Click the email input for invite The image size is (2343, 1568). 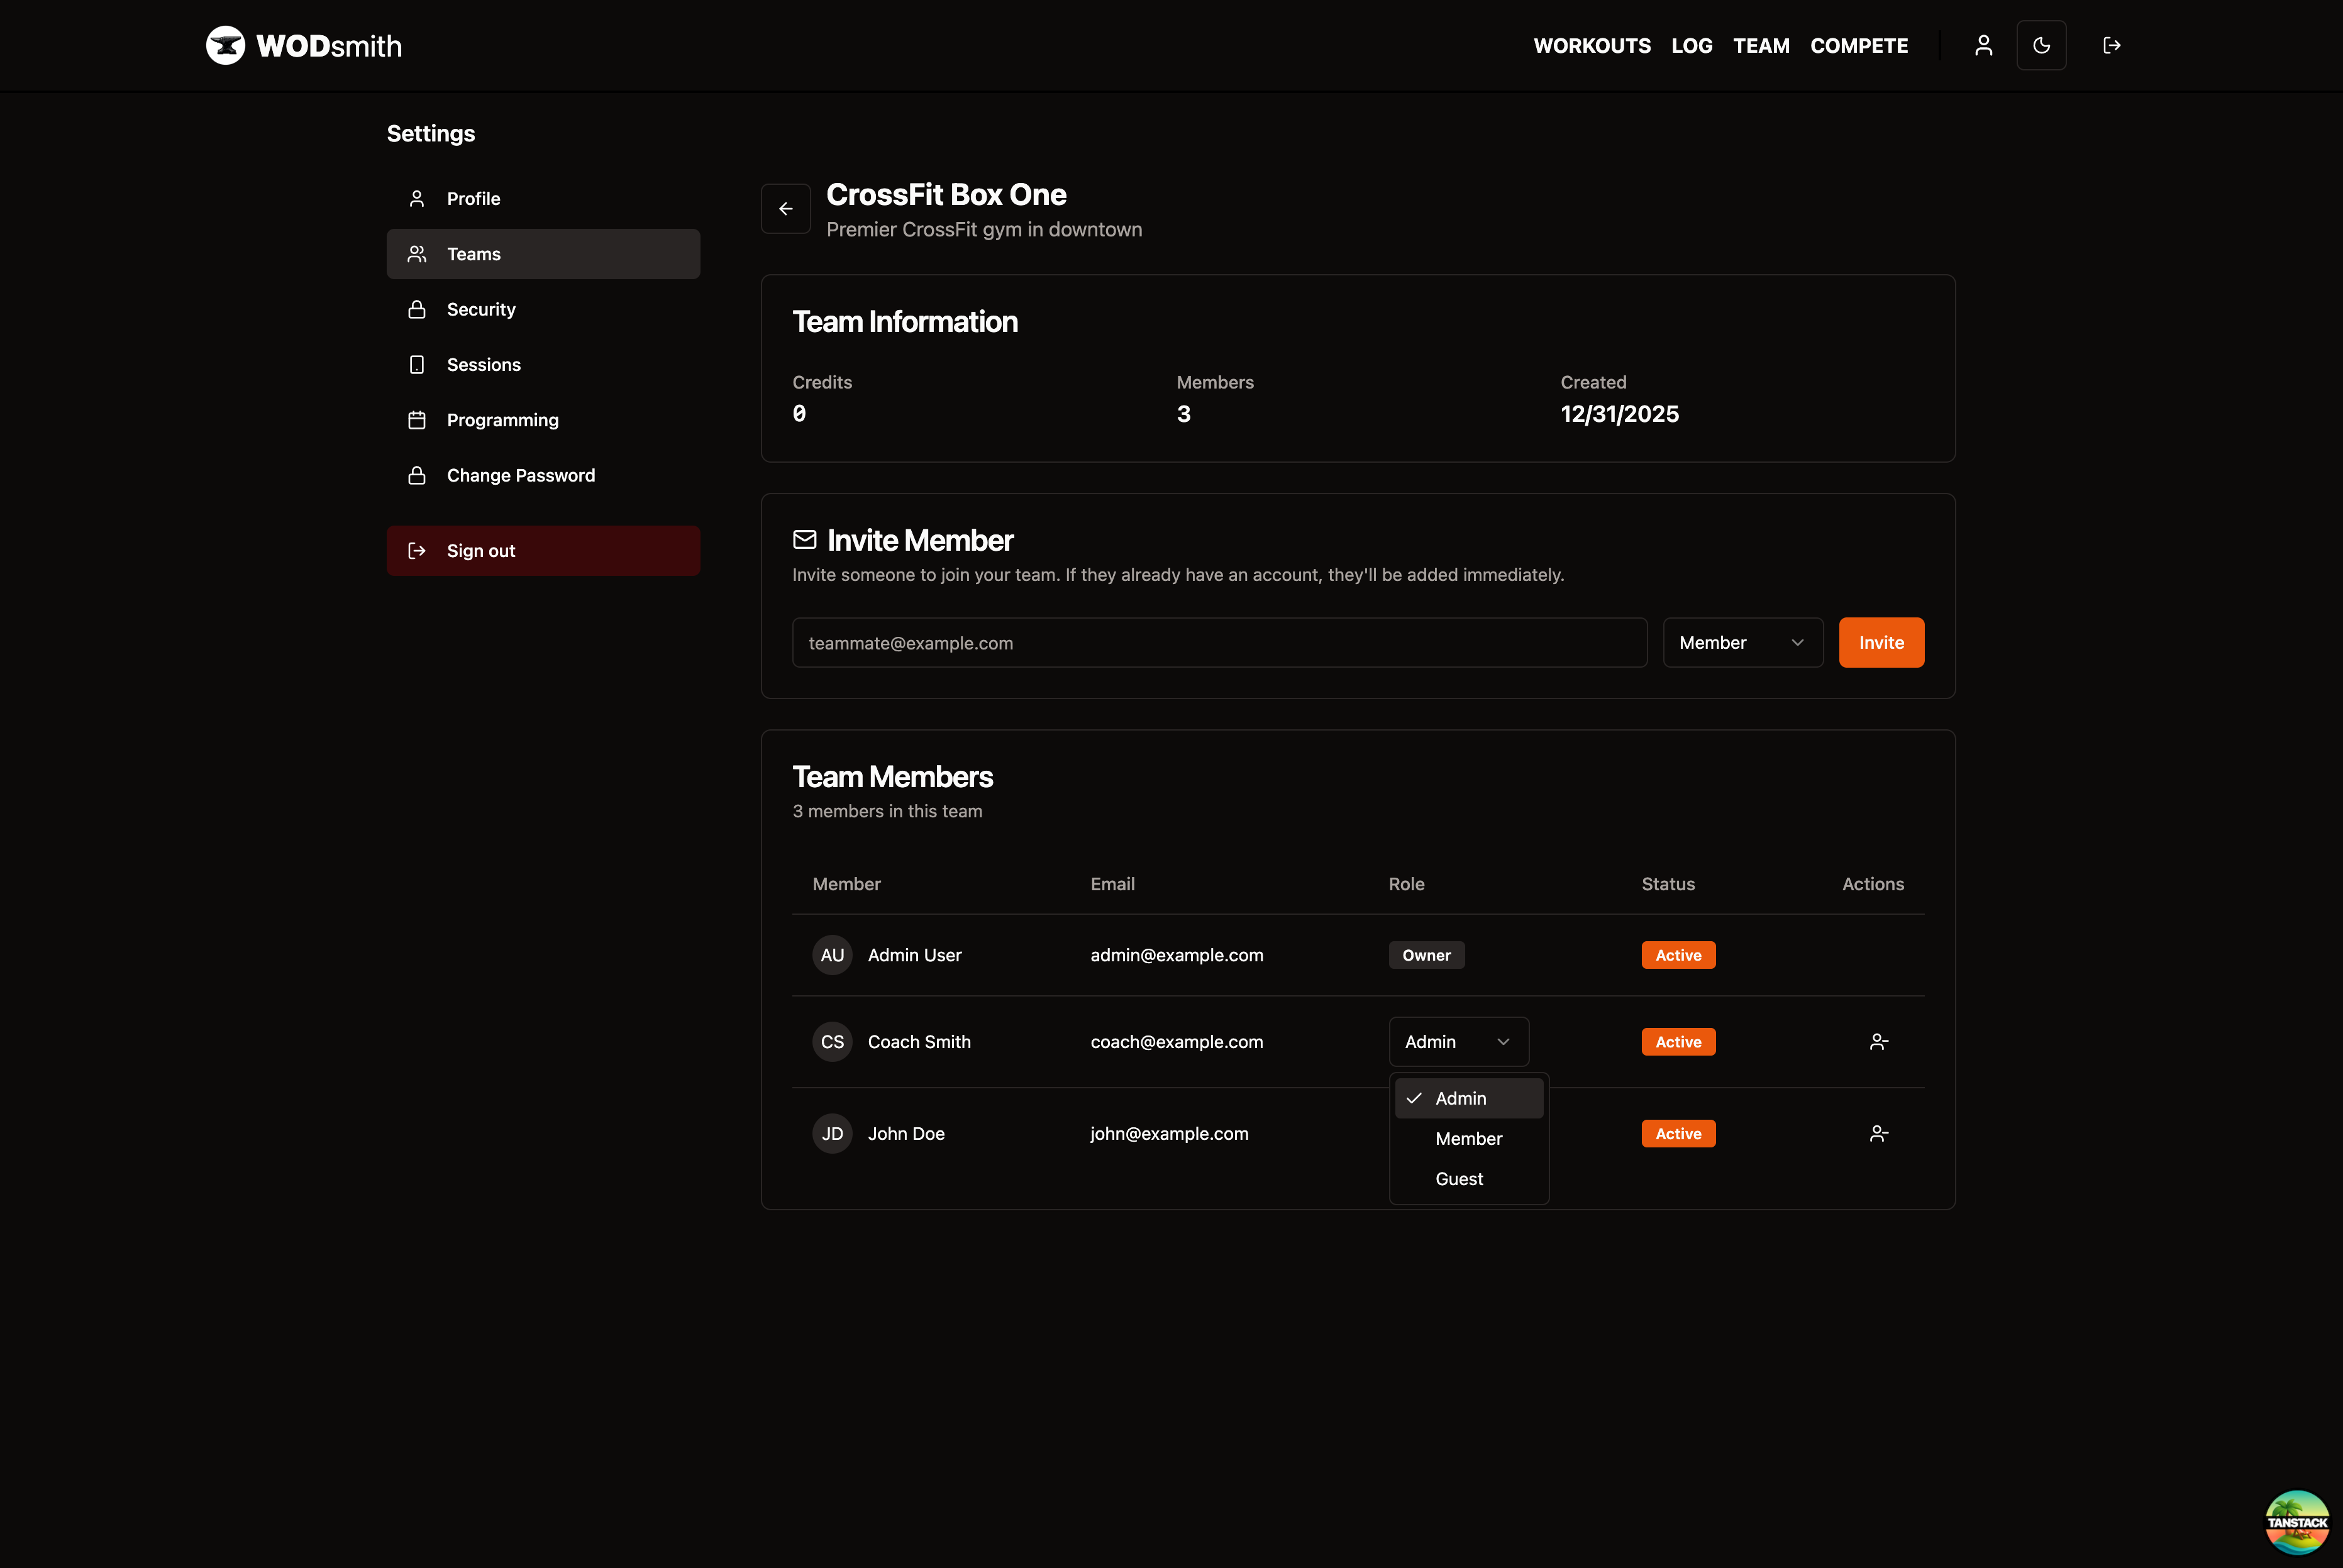click(1219, 643)
